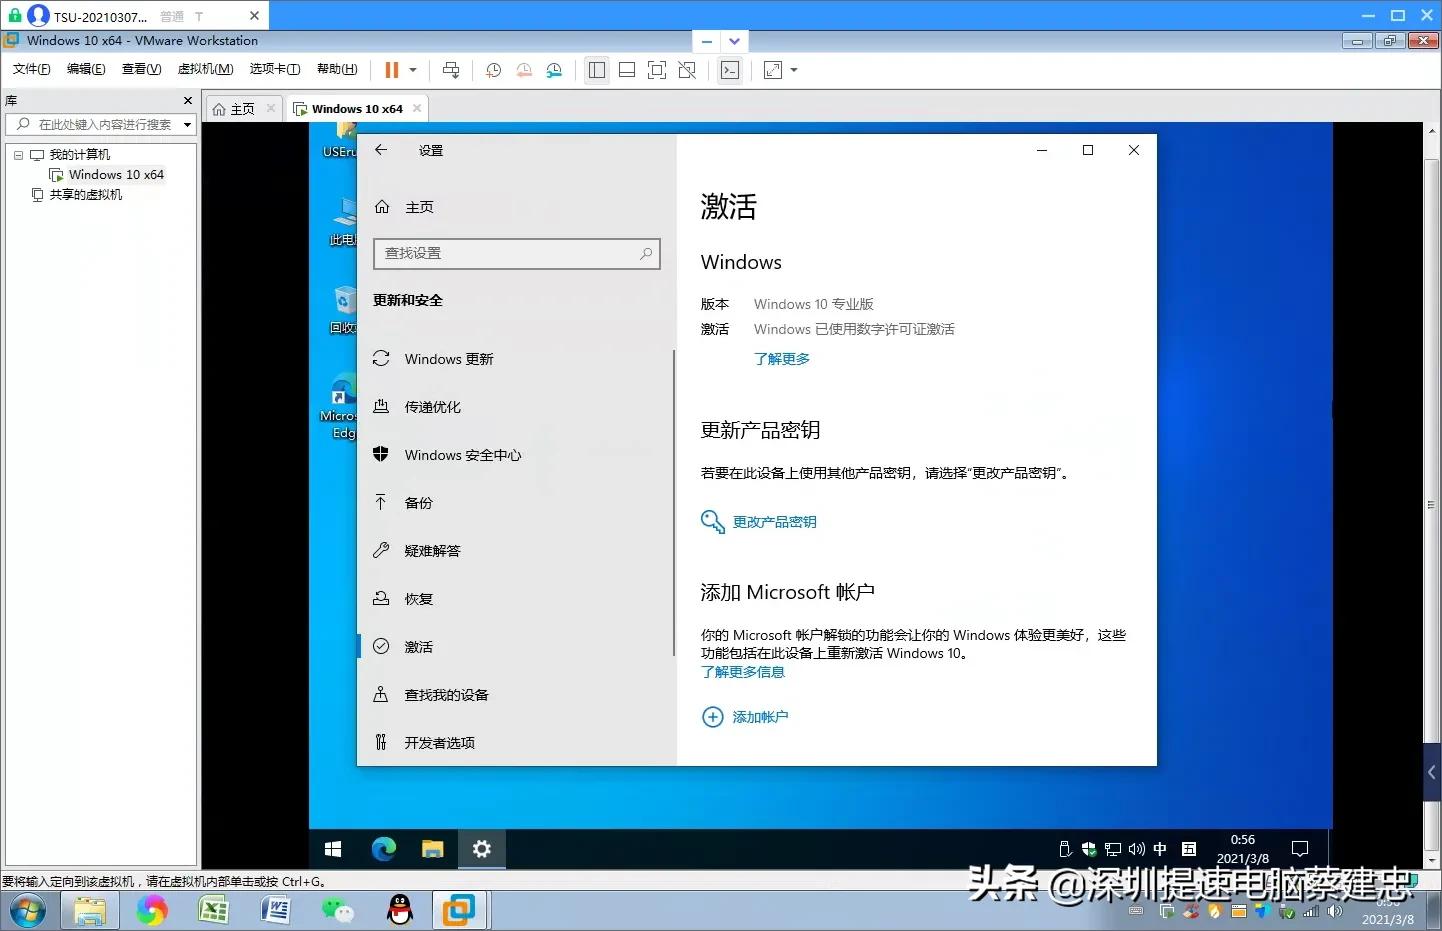Switch the guest to Unity mode

pos(687,70)
